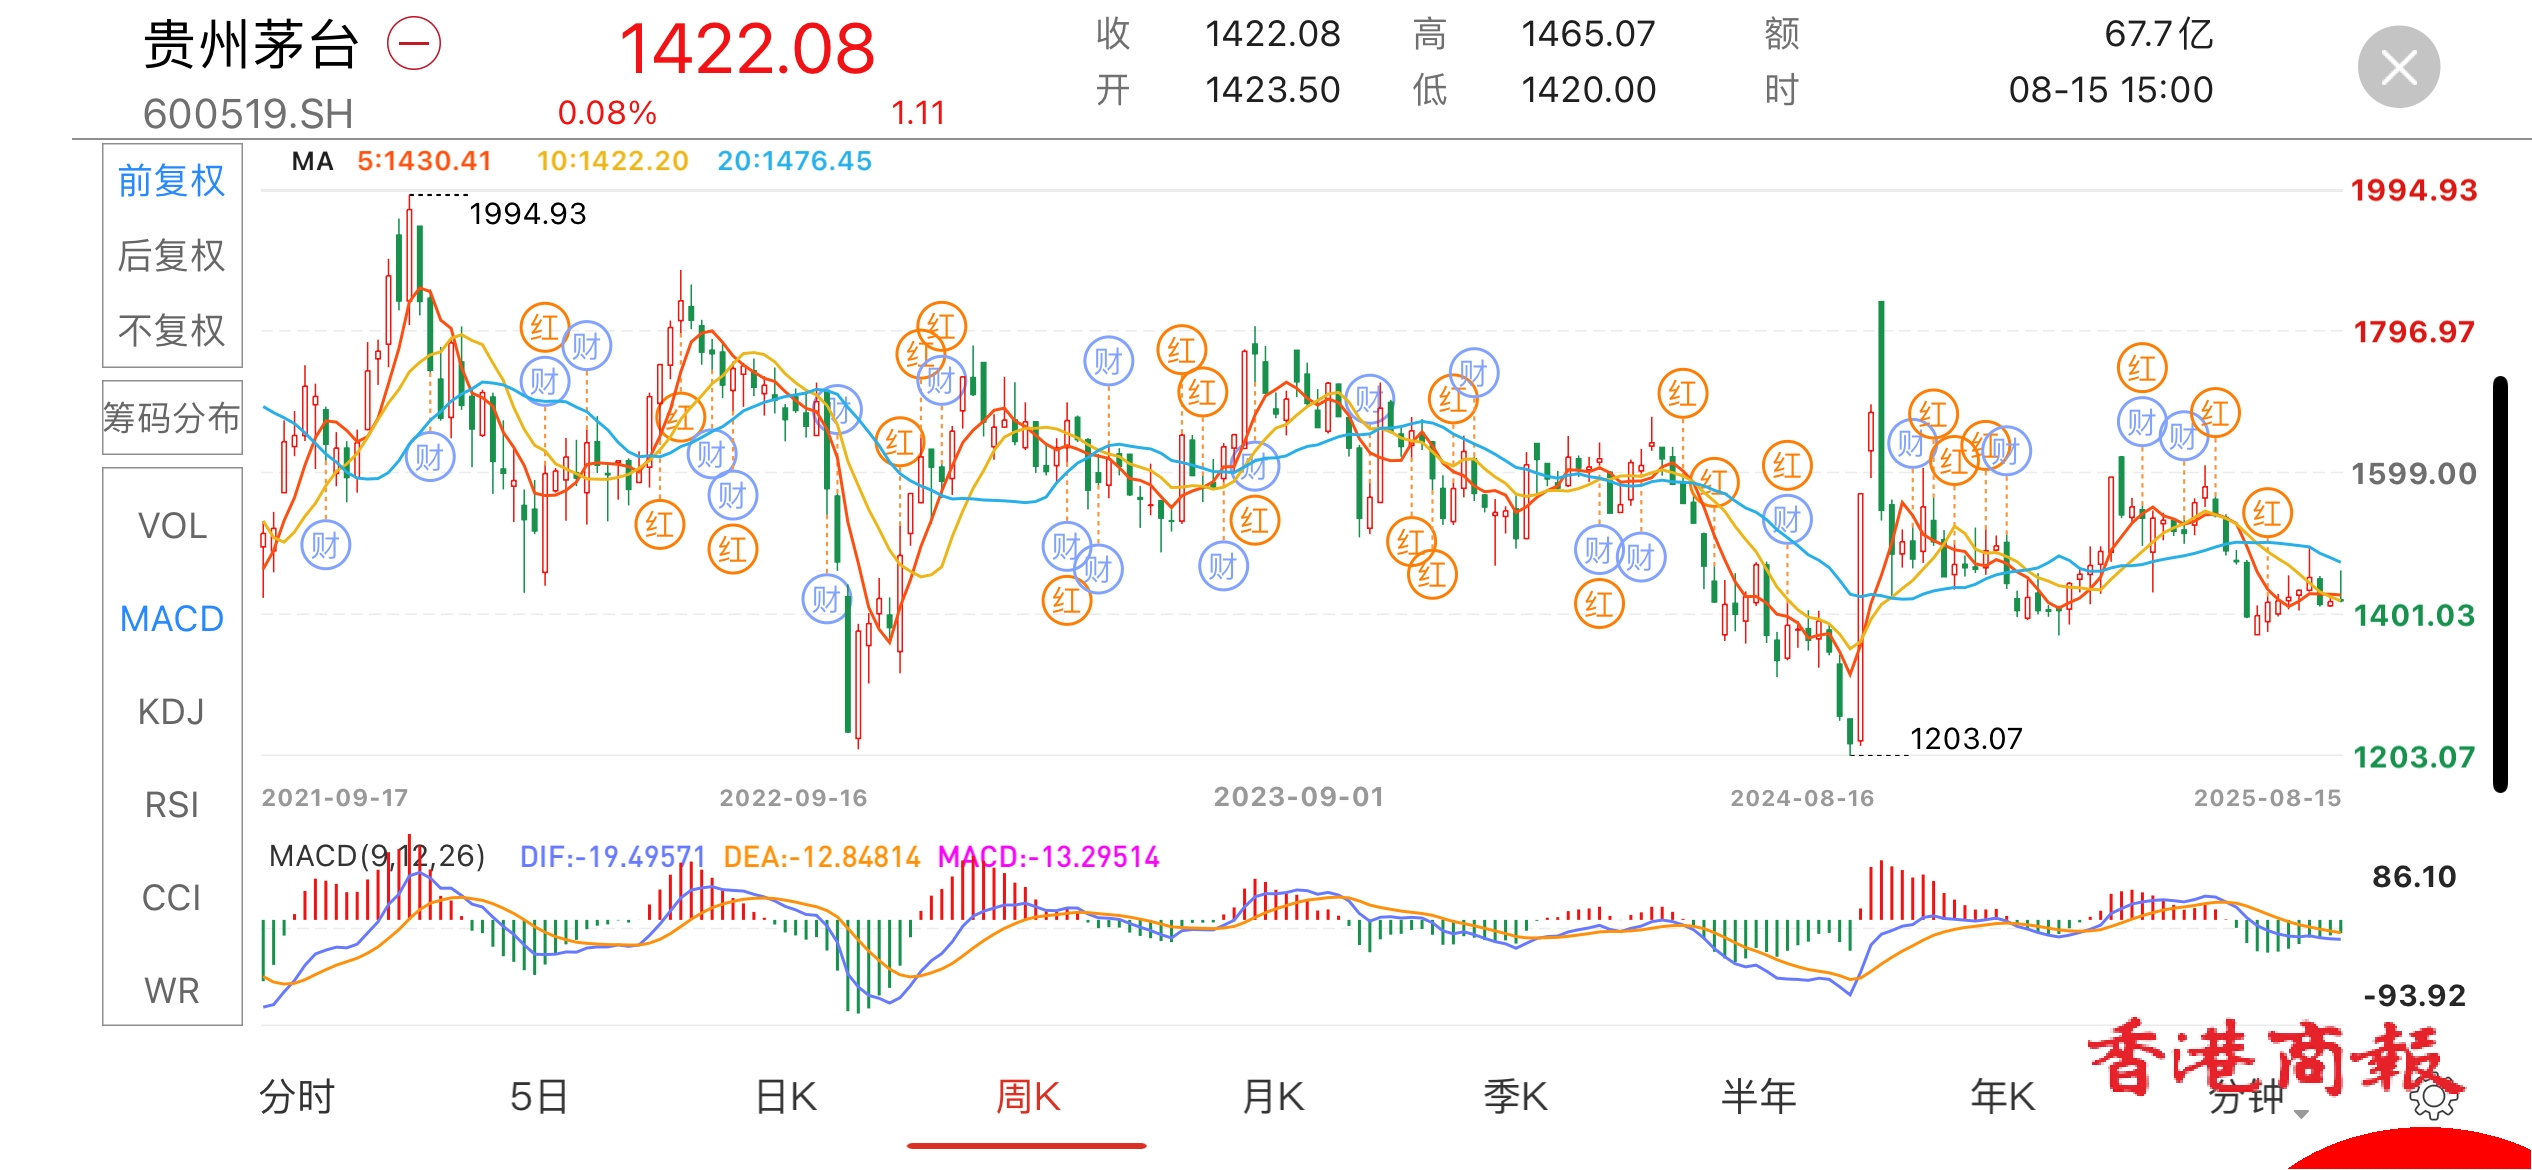Viewport: 2532px width, 1170px height.
Task: Select the VOL indicator in the sidebar
Action: tap(170, 525)
